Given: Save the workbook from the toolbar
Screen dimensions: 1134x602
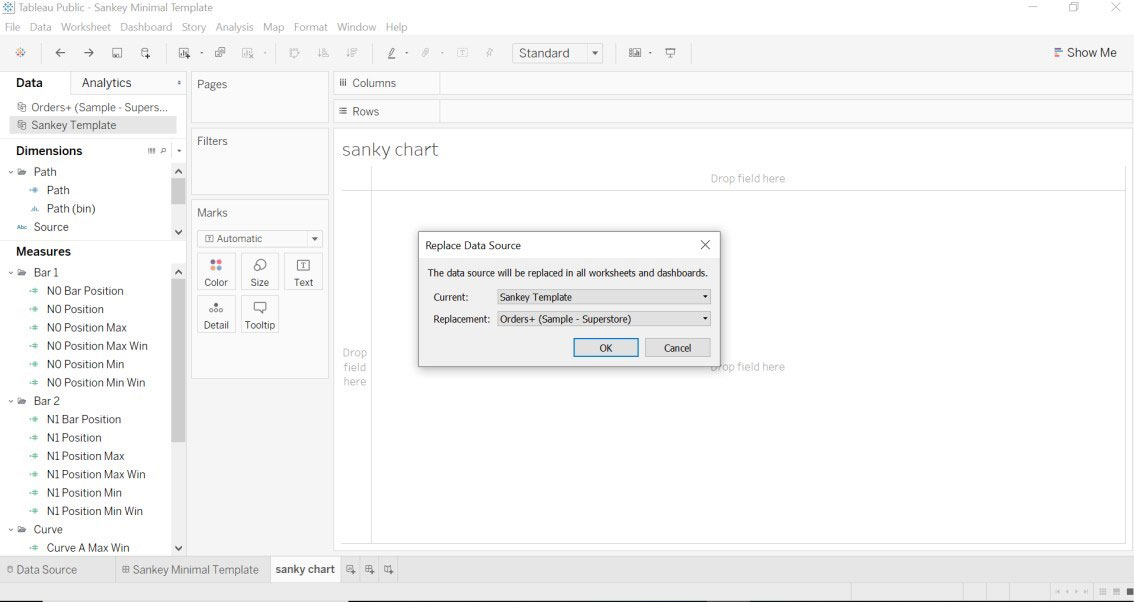Looking at the screenshot, I should (117, 52).
